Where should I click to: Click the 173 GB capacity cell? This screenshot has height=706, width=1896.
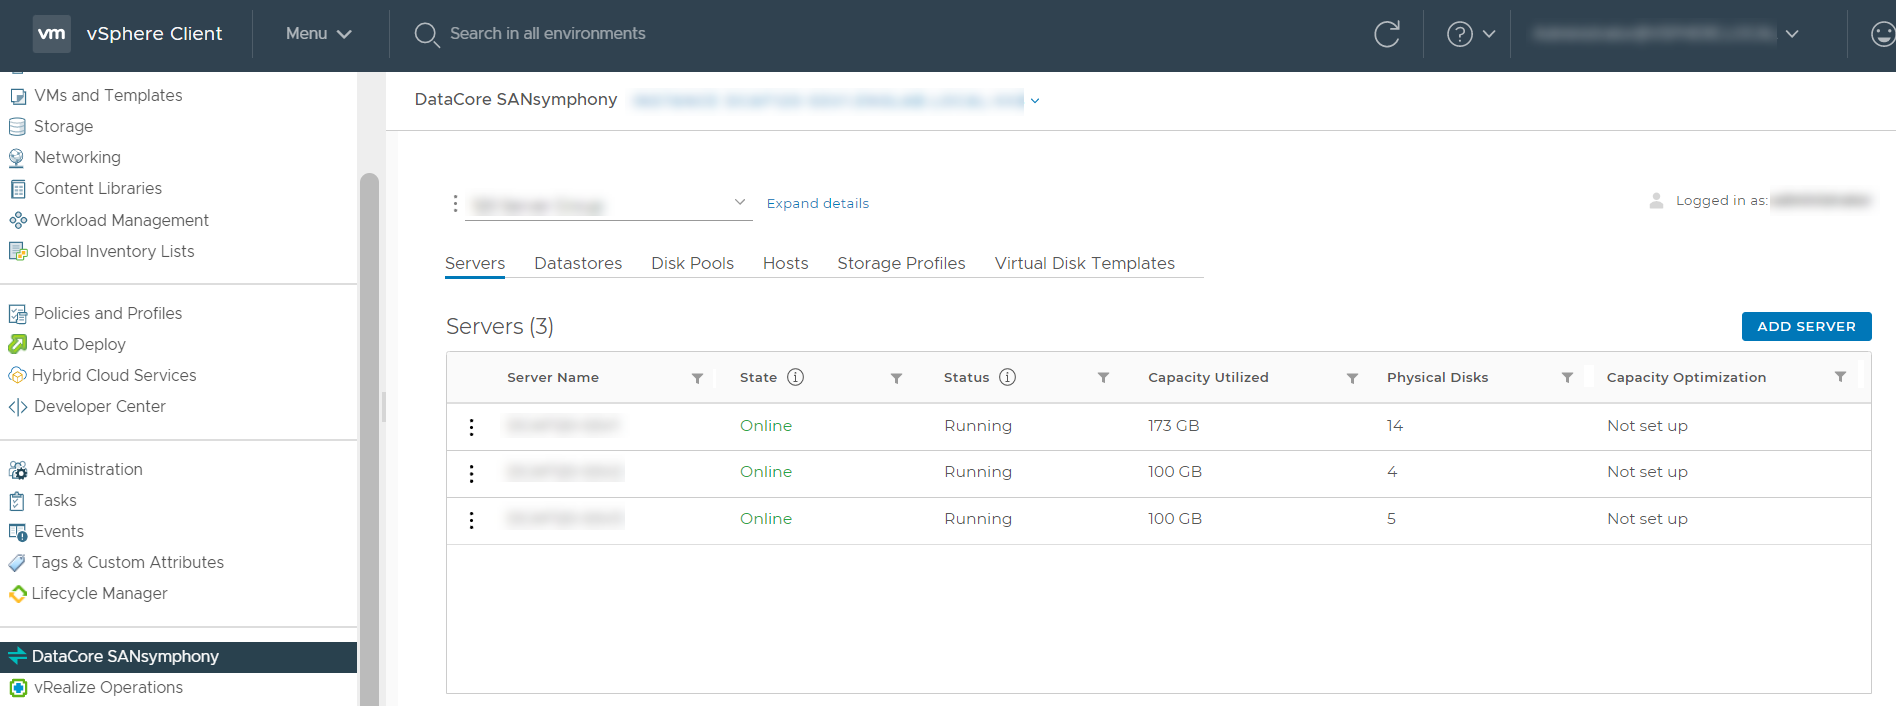tap(1173, 426)
